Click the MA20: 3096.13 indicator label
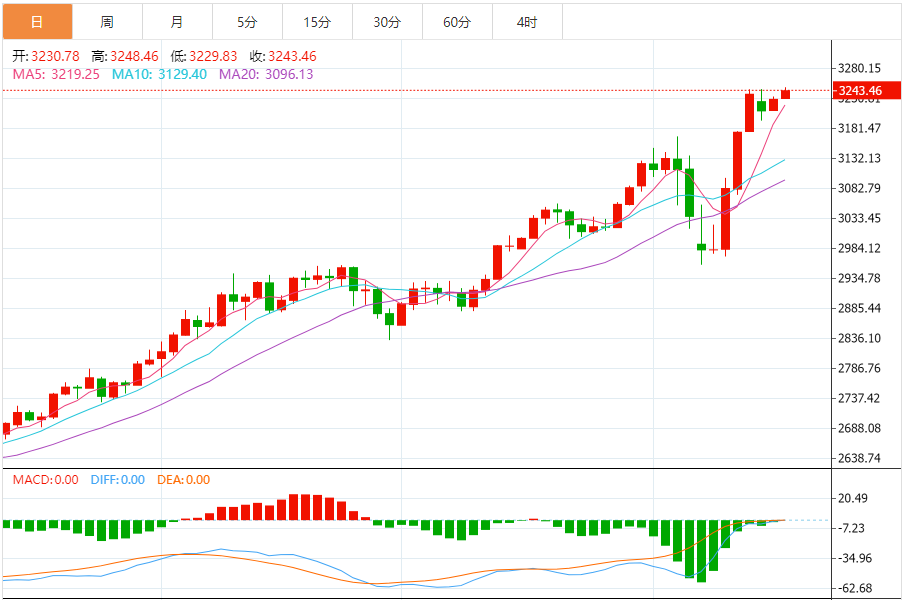Viewport: 907px width, 600px height. 266,74
